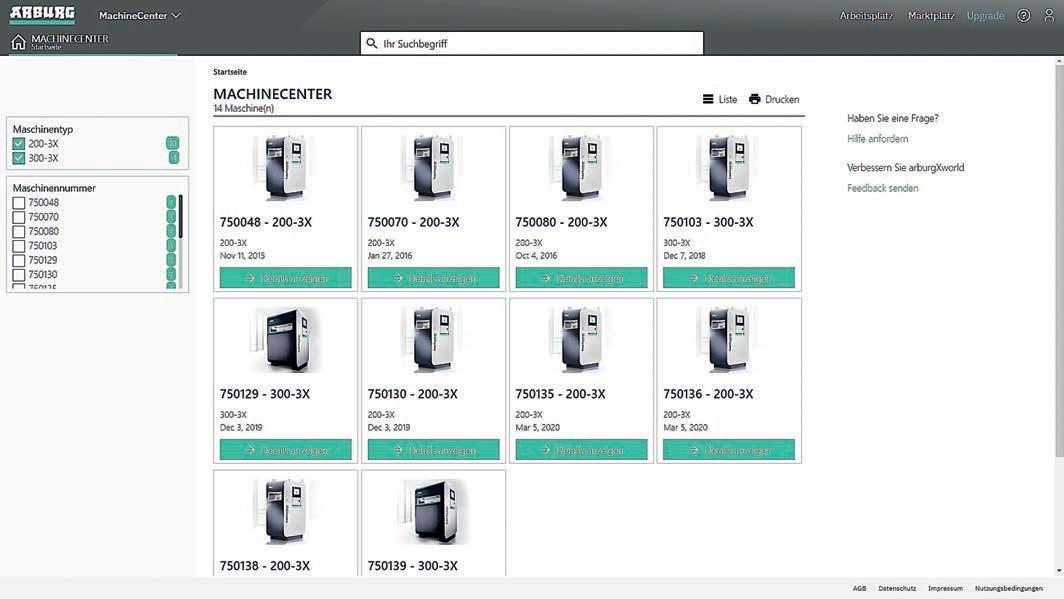Open Arbeitsplatz in the top menu

[x=866, y=16]
